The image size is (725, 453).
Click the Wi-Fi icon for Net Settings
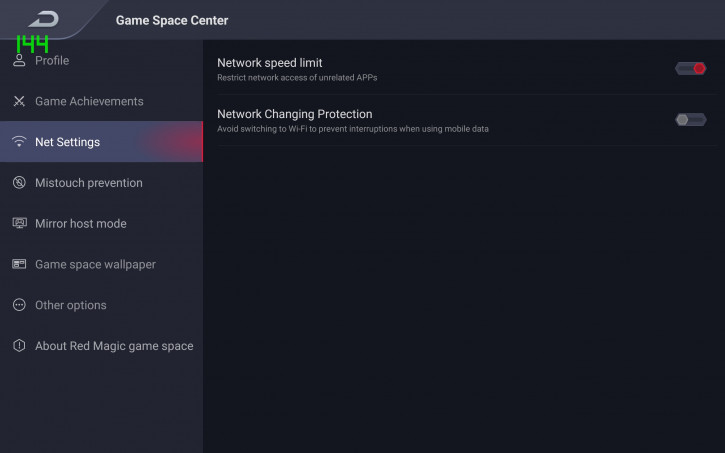click(x=19, y=141)
